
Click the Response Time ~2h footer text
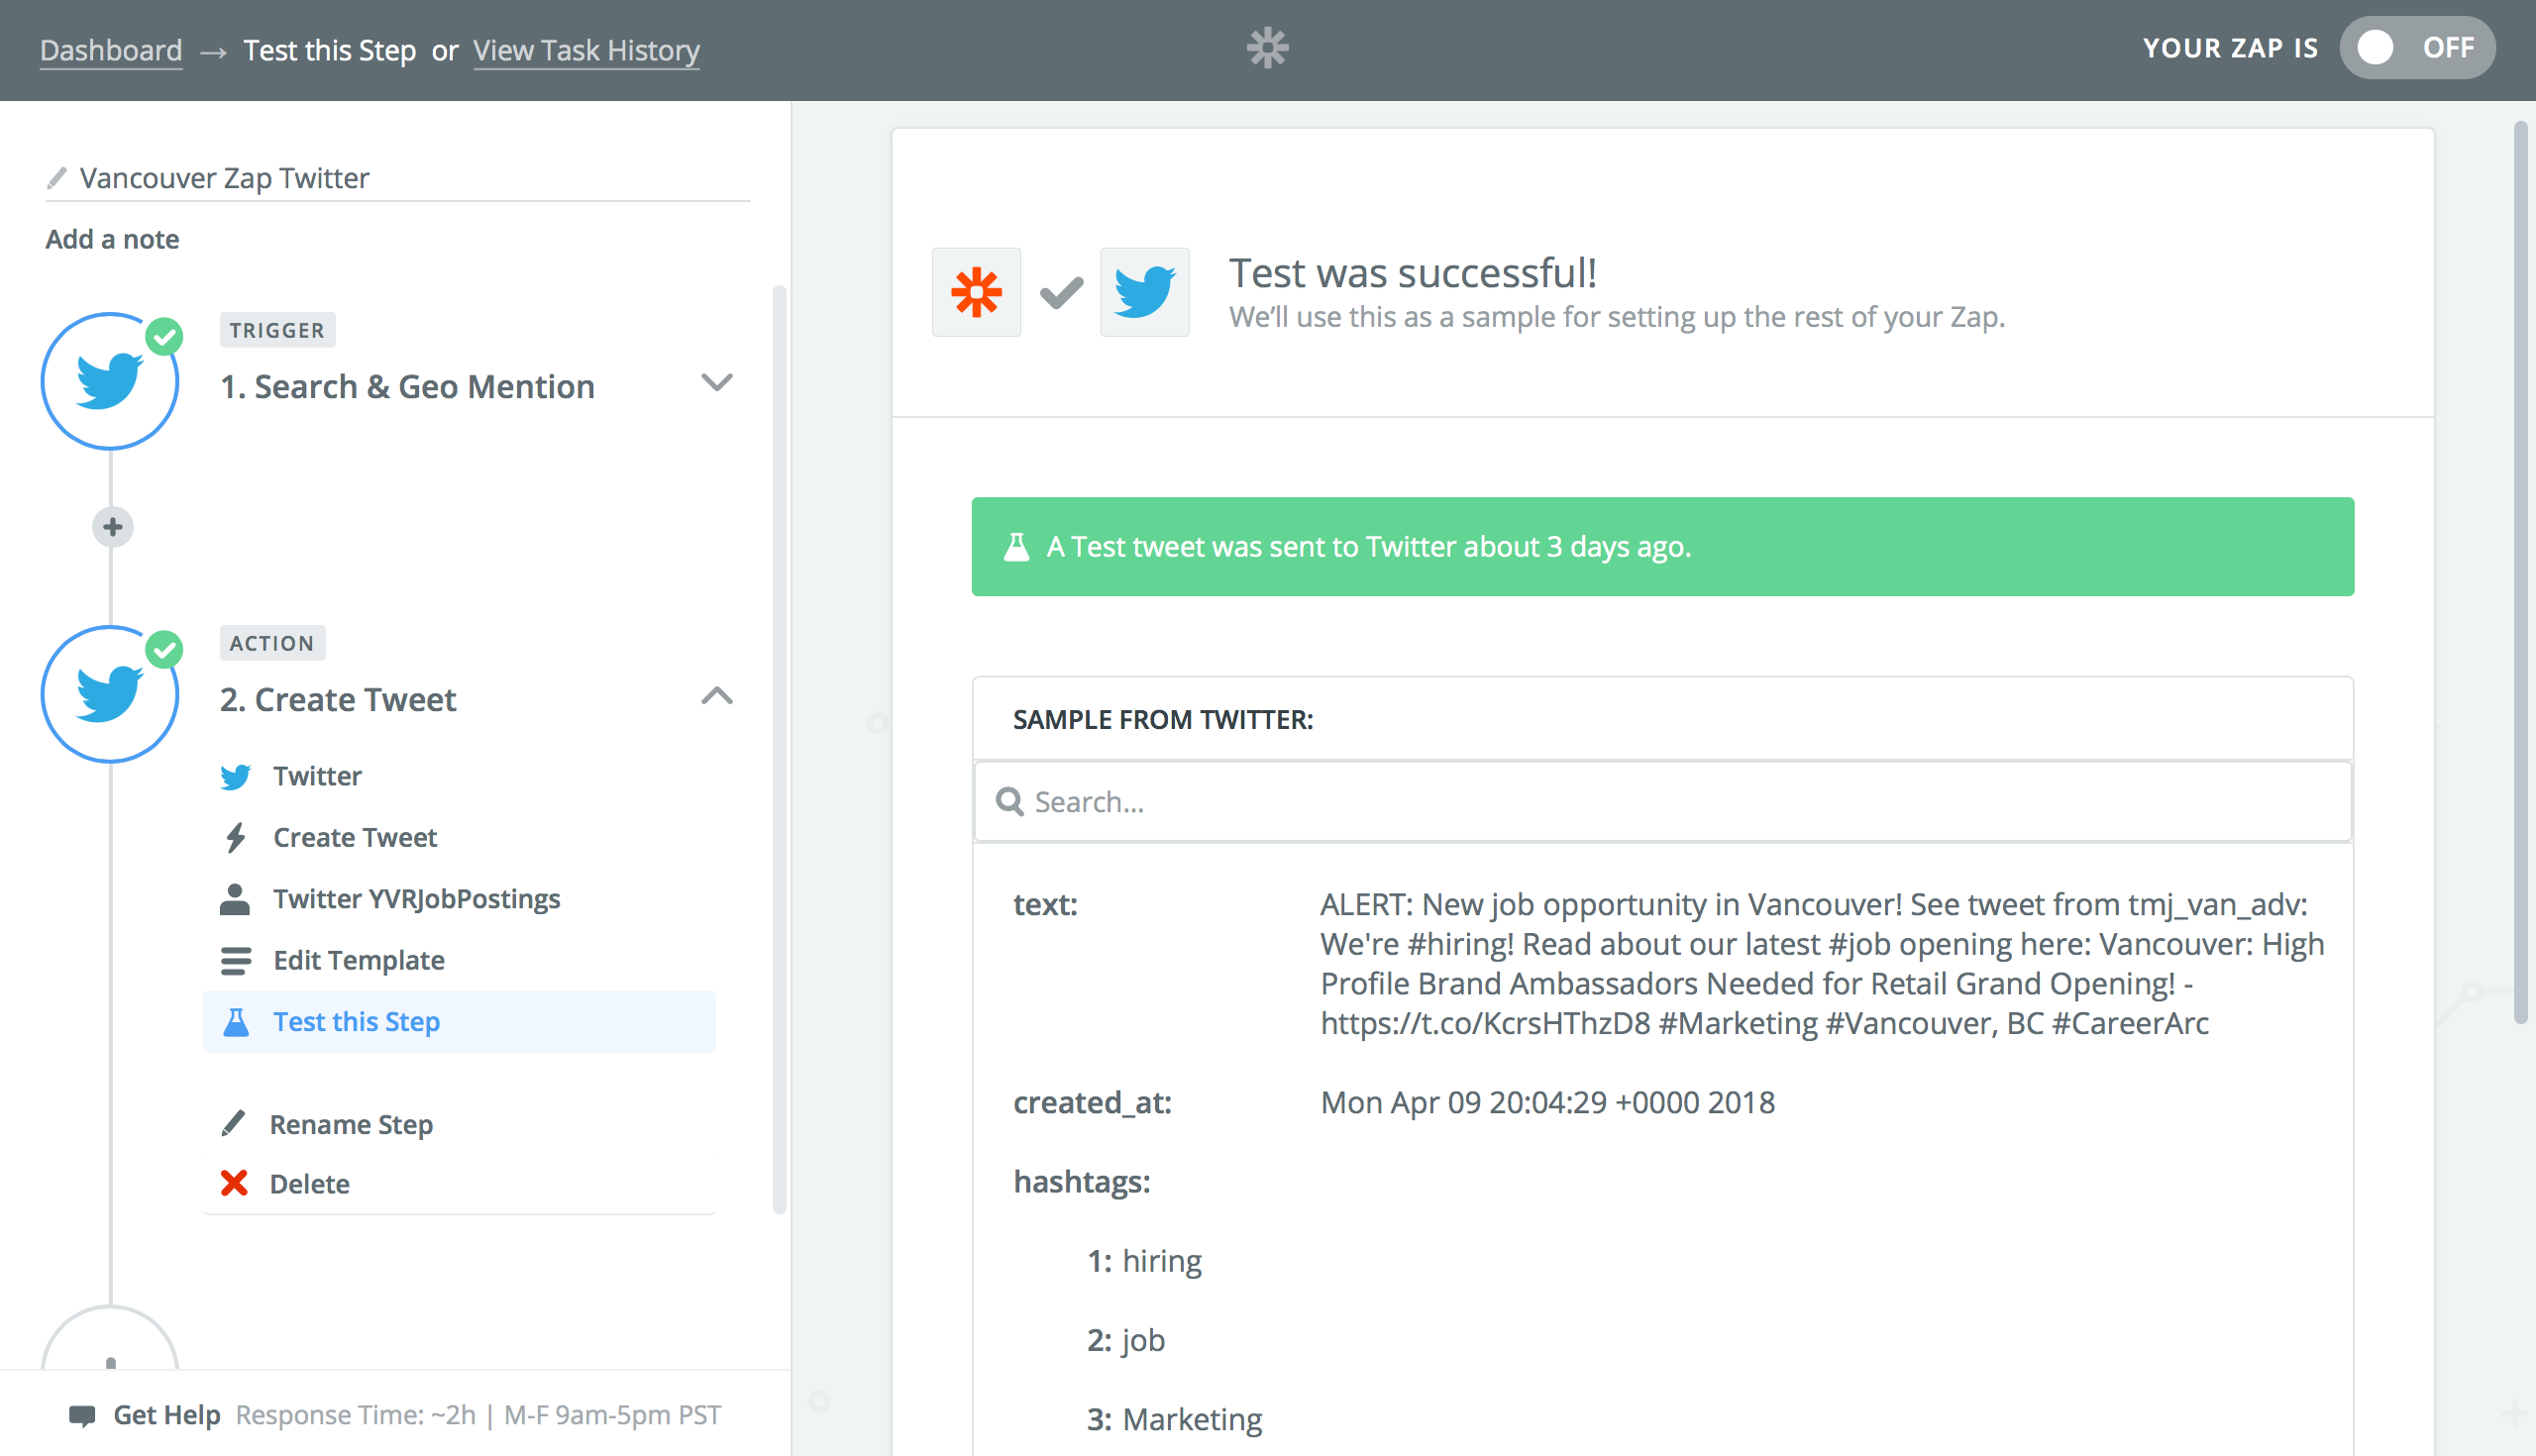tap(478, 1415)
